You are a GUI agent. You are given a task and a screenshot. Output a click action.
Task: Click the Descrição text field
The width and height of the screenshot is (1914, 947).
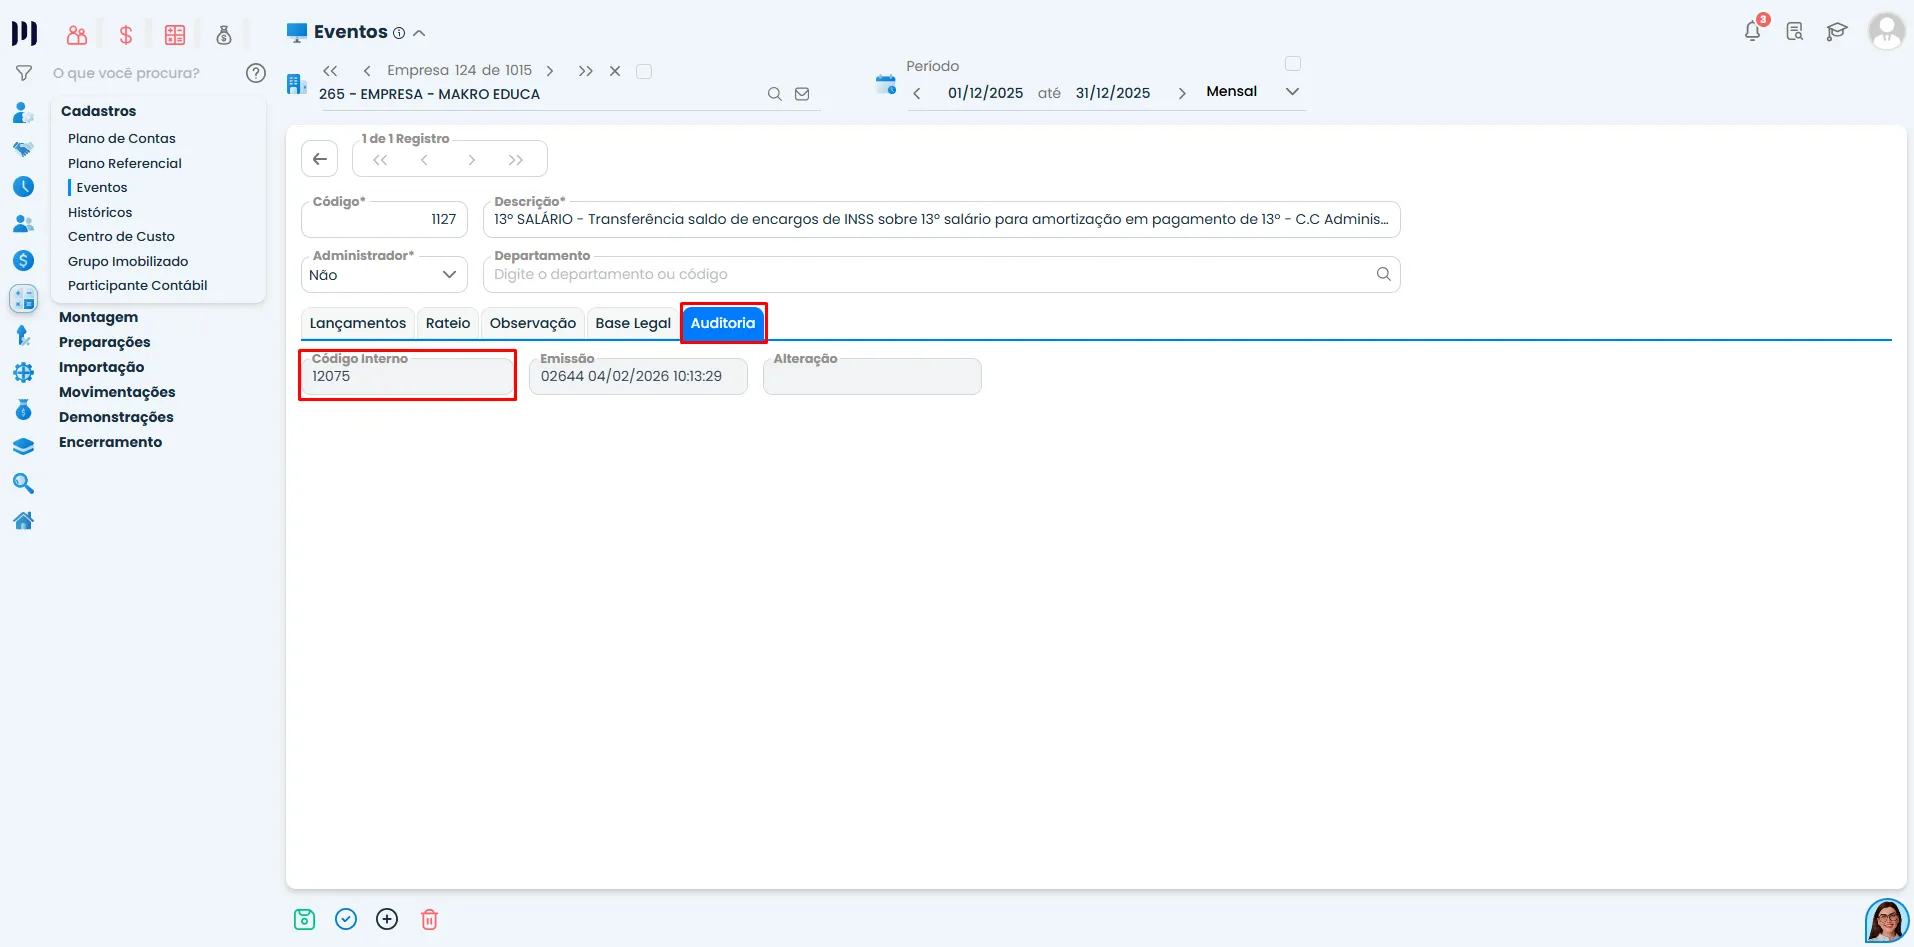click(941, 219)
